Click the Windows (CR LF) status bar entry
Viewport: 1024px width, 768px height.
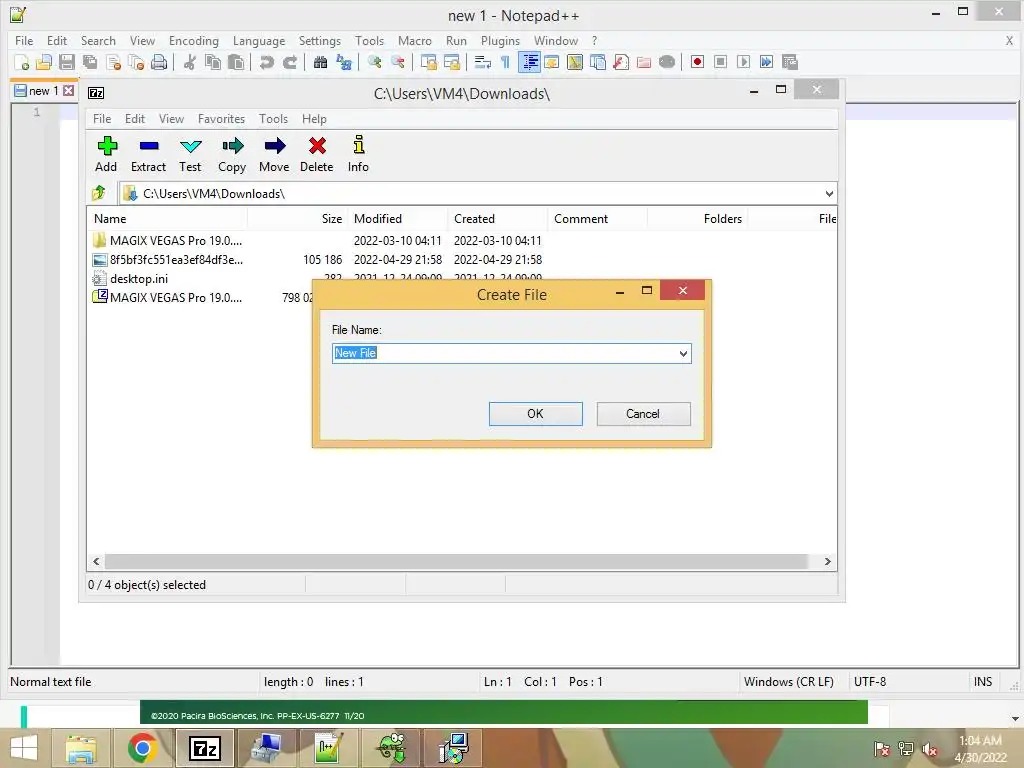[788, 682]
